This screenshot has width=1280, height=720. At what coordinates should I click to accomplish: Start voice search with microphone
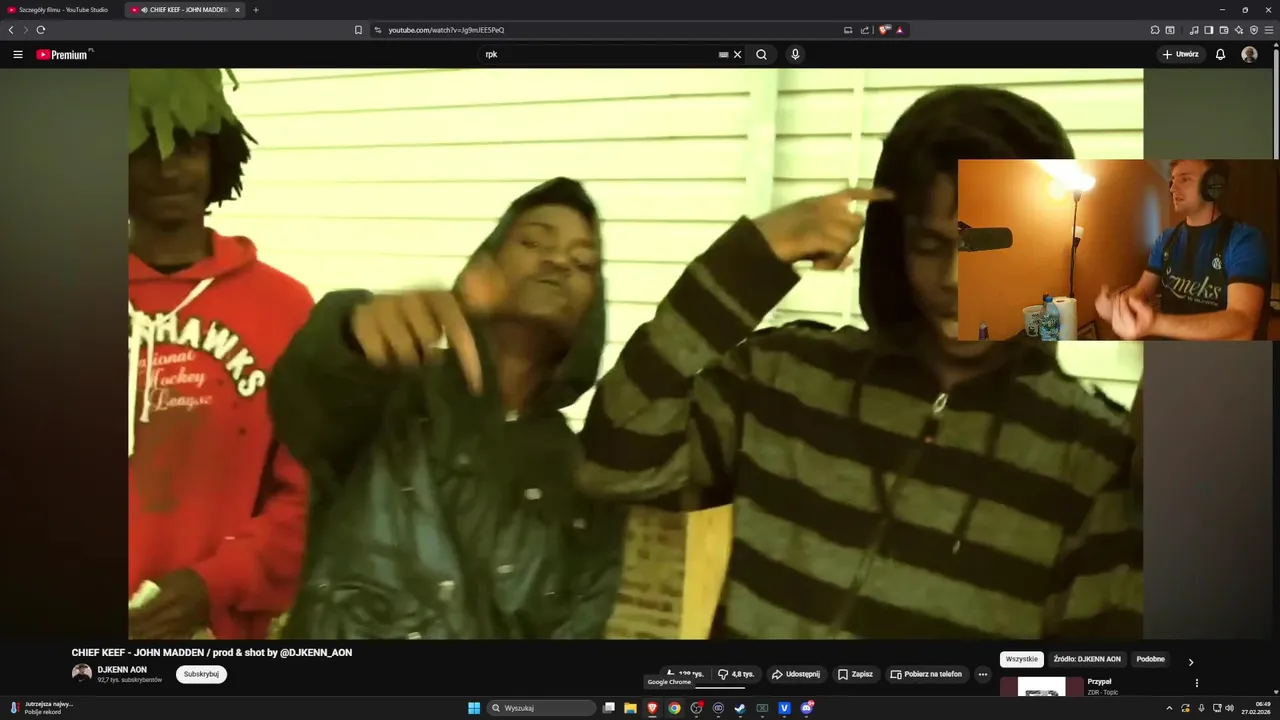[795, 55]
